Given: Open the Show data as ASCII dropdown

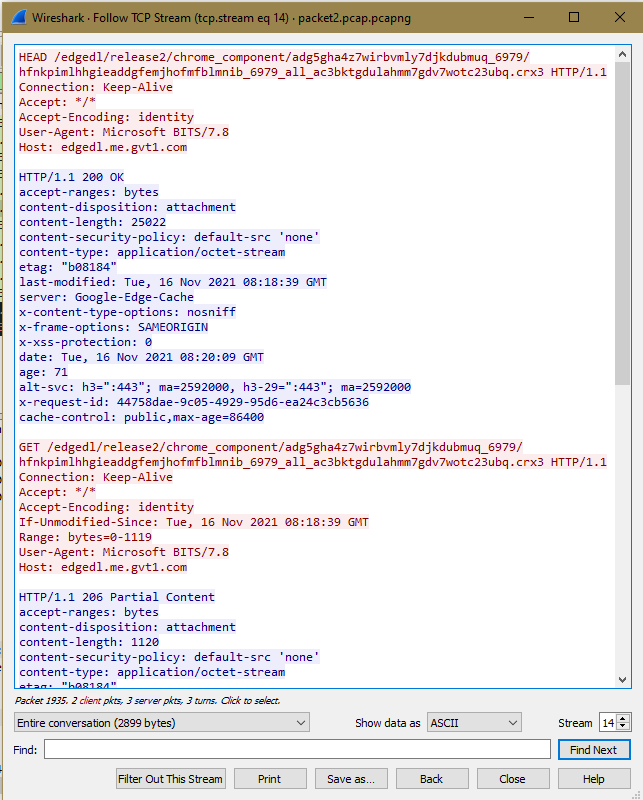Looking at the screenshot, I should coord(473,722).
